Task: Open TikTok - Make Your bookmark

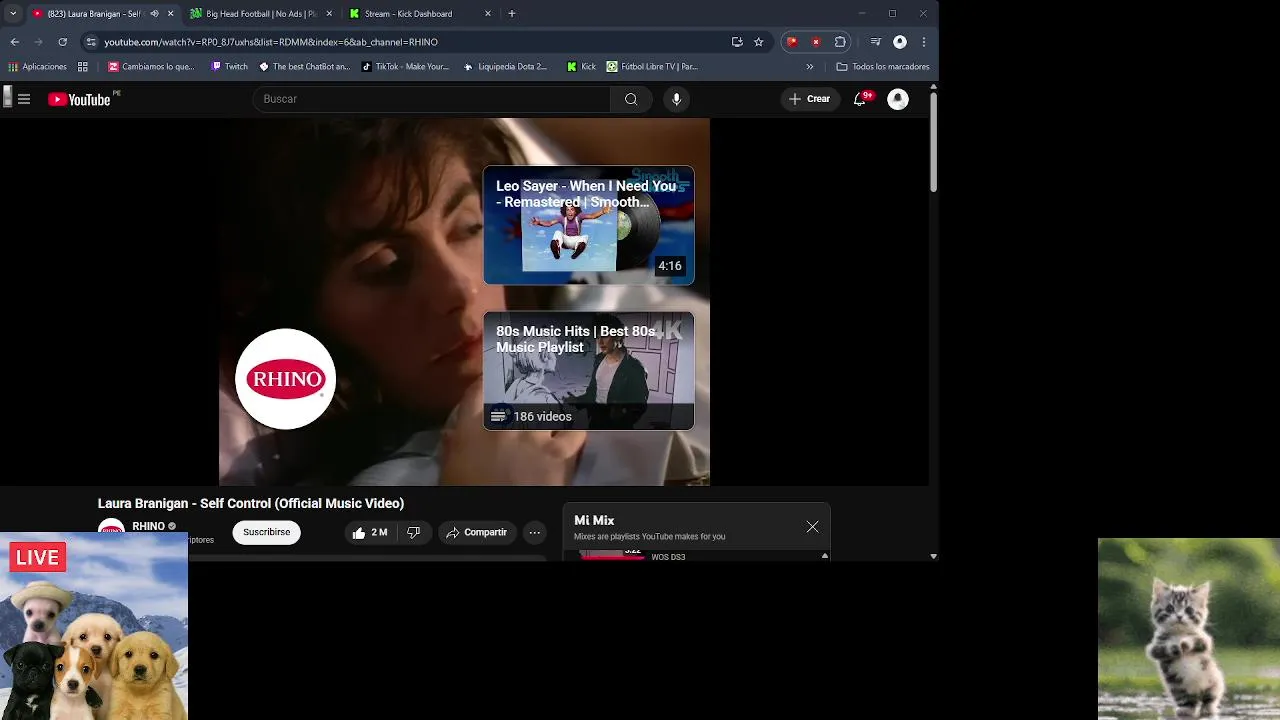Action: pos(406,67)
